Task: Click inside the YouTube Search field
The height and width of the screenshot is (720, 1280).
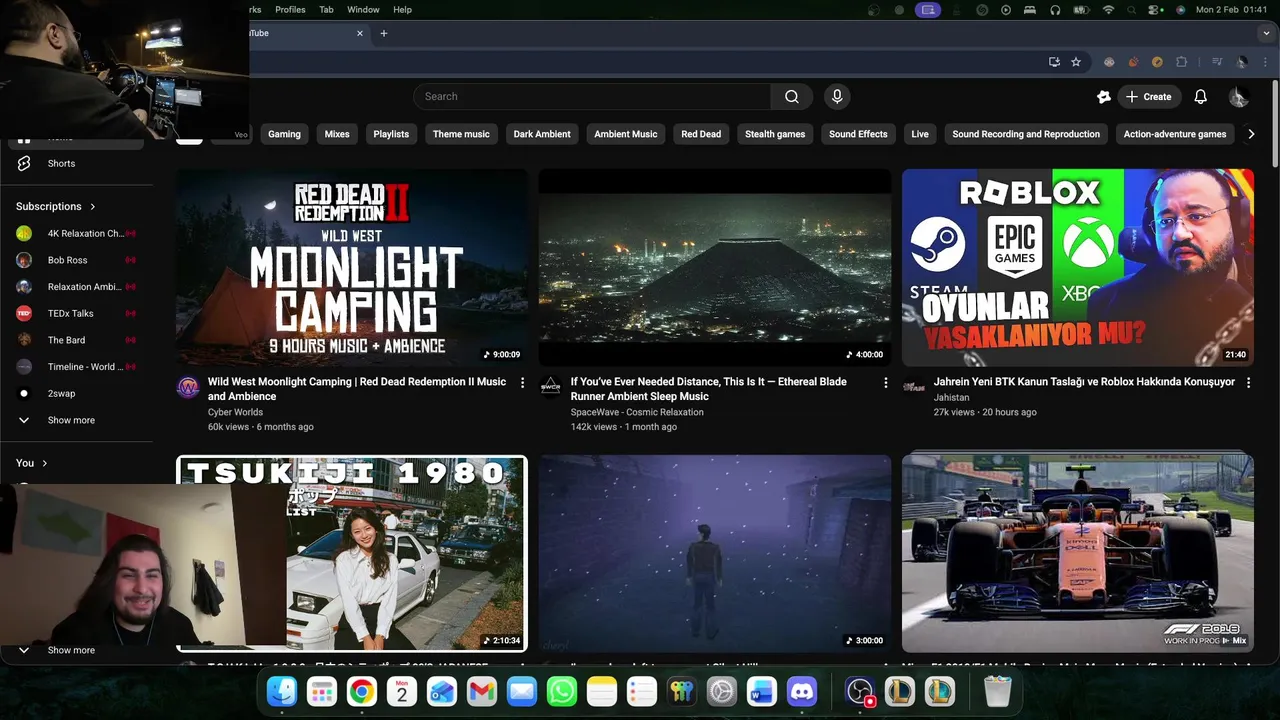Action: pos(592,97)
